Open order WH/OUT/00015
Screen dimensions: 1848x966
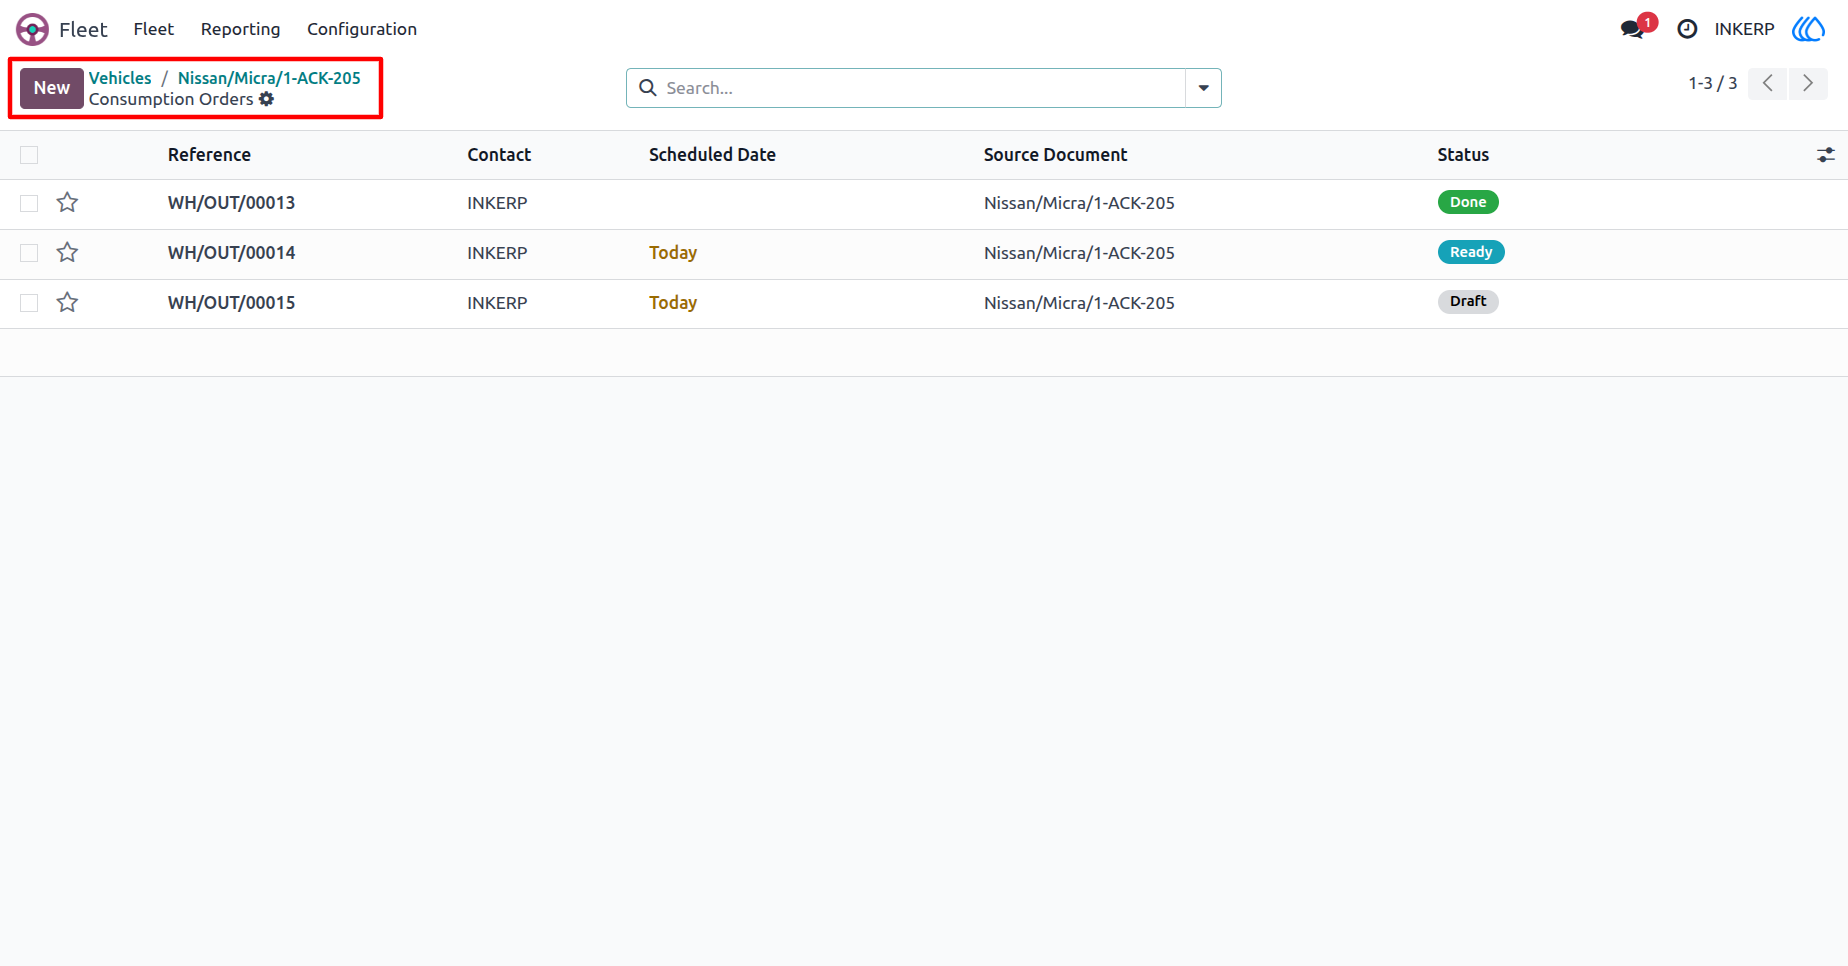tap(231, 303)
